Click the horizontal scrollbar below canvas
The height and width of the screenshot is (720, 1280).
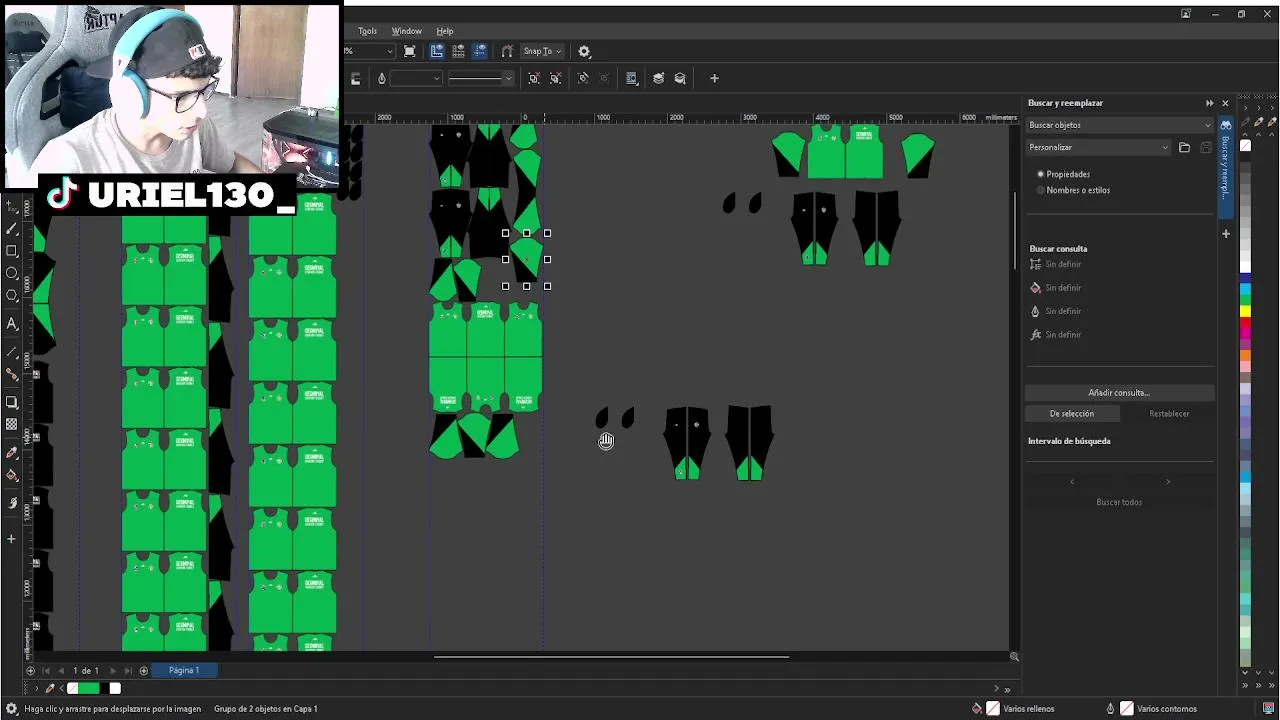coord(611,657)
